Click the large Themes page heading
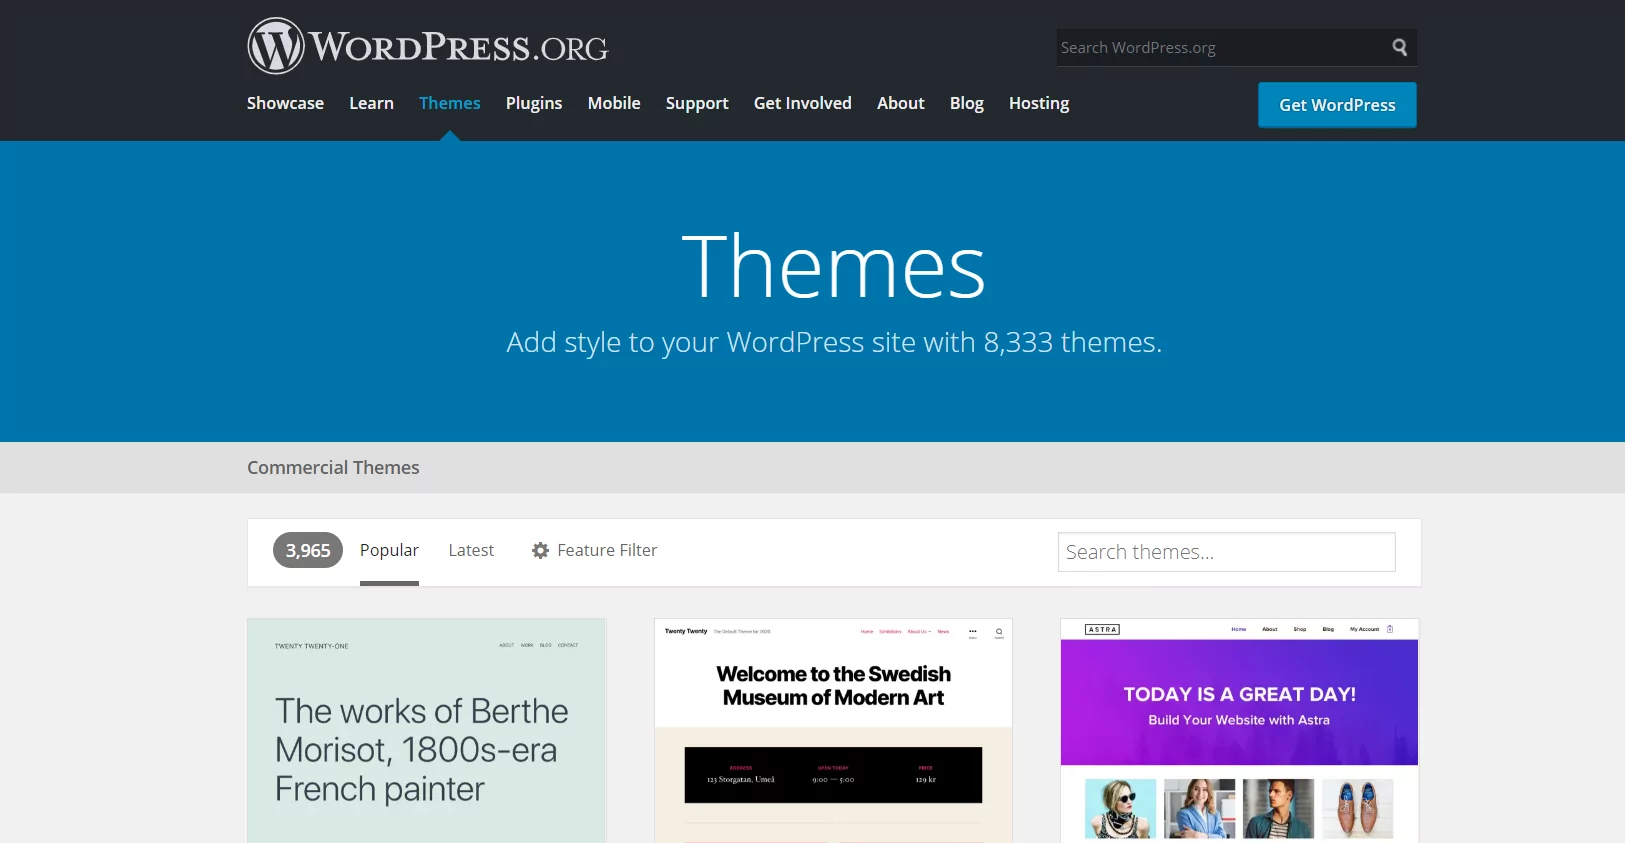The image size is (1625, 843). tap(833, 267)
